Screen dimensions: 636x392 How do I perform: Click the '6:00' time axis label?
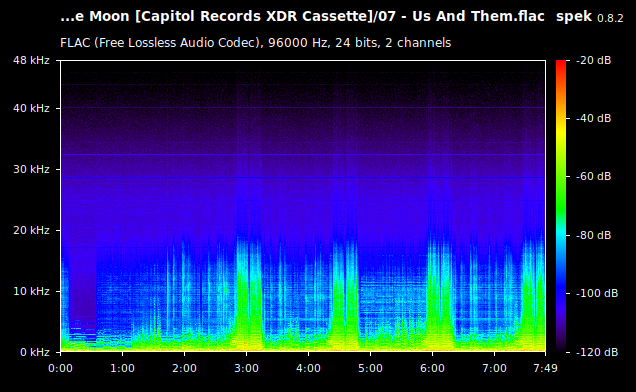[432, 368]
